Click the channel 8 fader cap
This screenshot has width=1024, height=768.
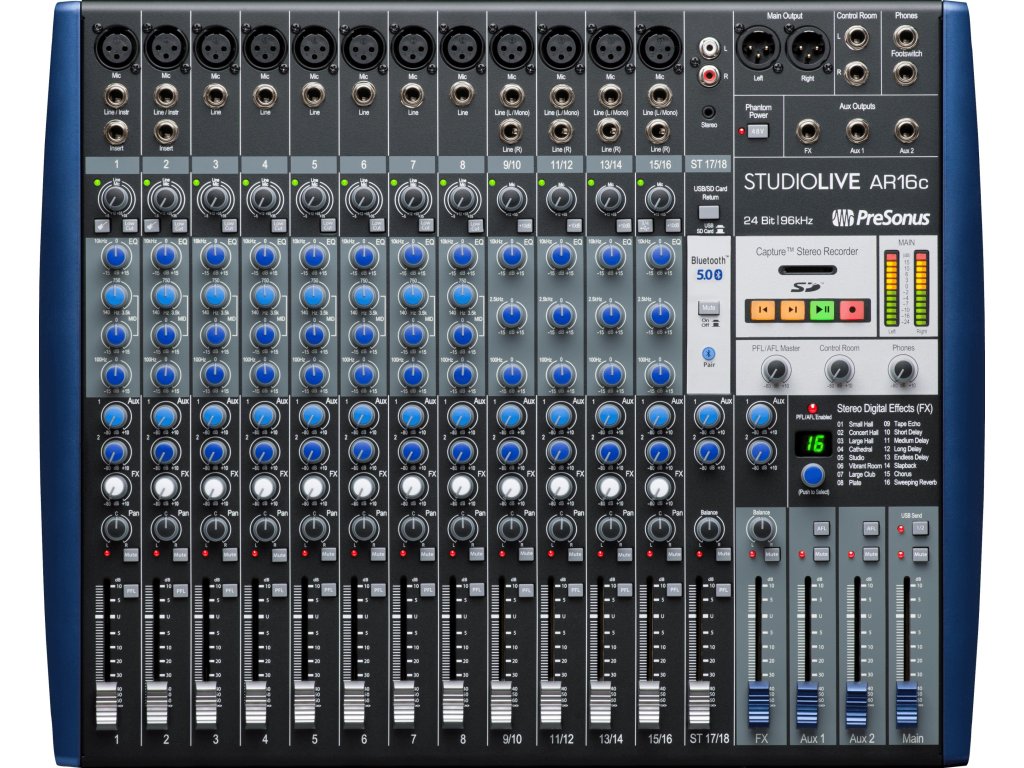click(x=454, y=705)
